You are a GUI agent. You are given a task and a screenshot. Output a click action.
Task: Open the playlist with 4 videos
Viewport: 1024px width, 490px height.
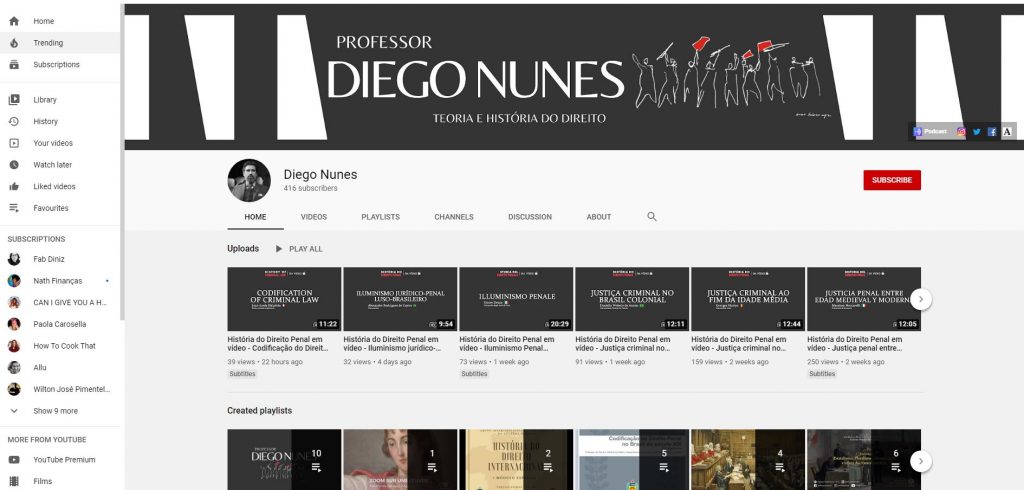point(748,459)
